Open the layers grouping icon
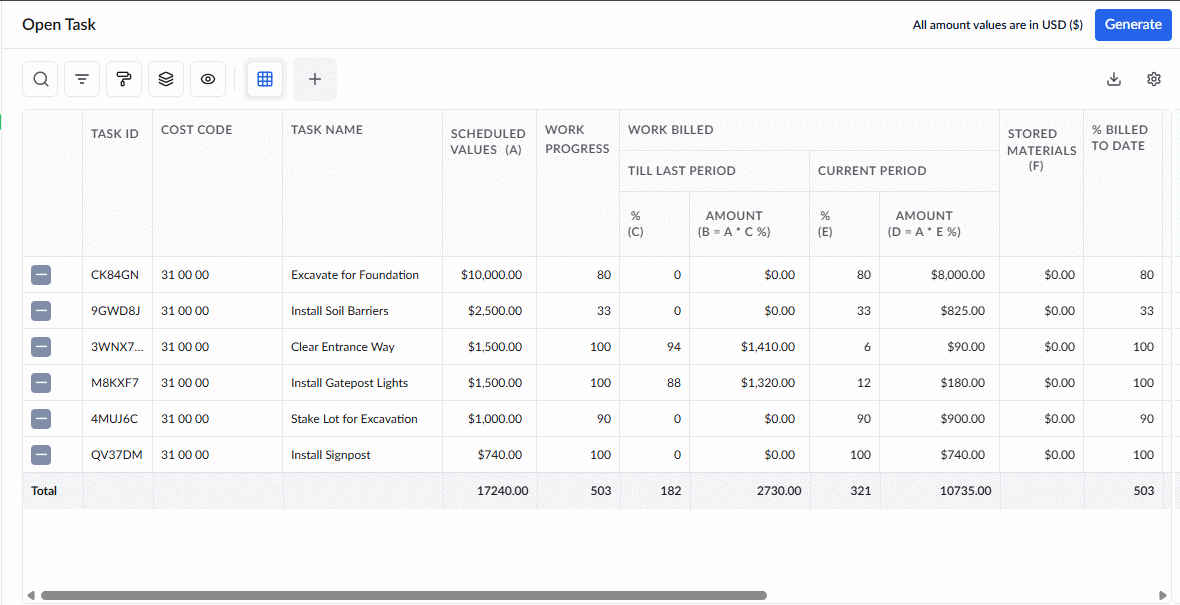This screenshot has height=605, width=1180. [166, 79]
